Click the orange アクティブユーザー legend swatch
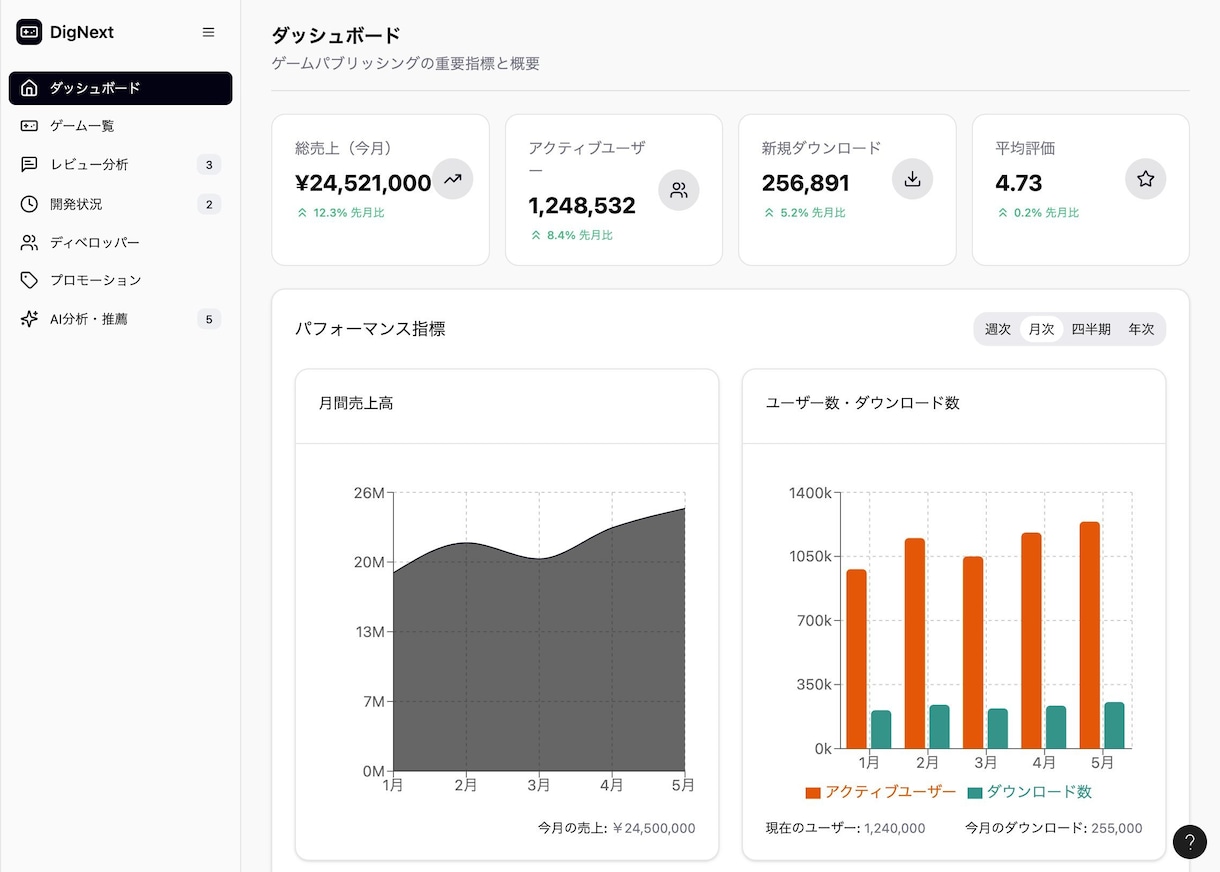Screen dimensions: 1220x872 813,793
